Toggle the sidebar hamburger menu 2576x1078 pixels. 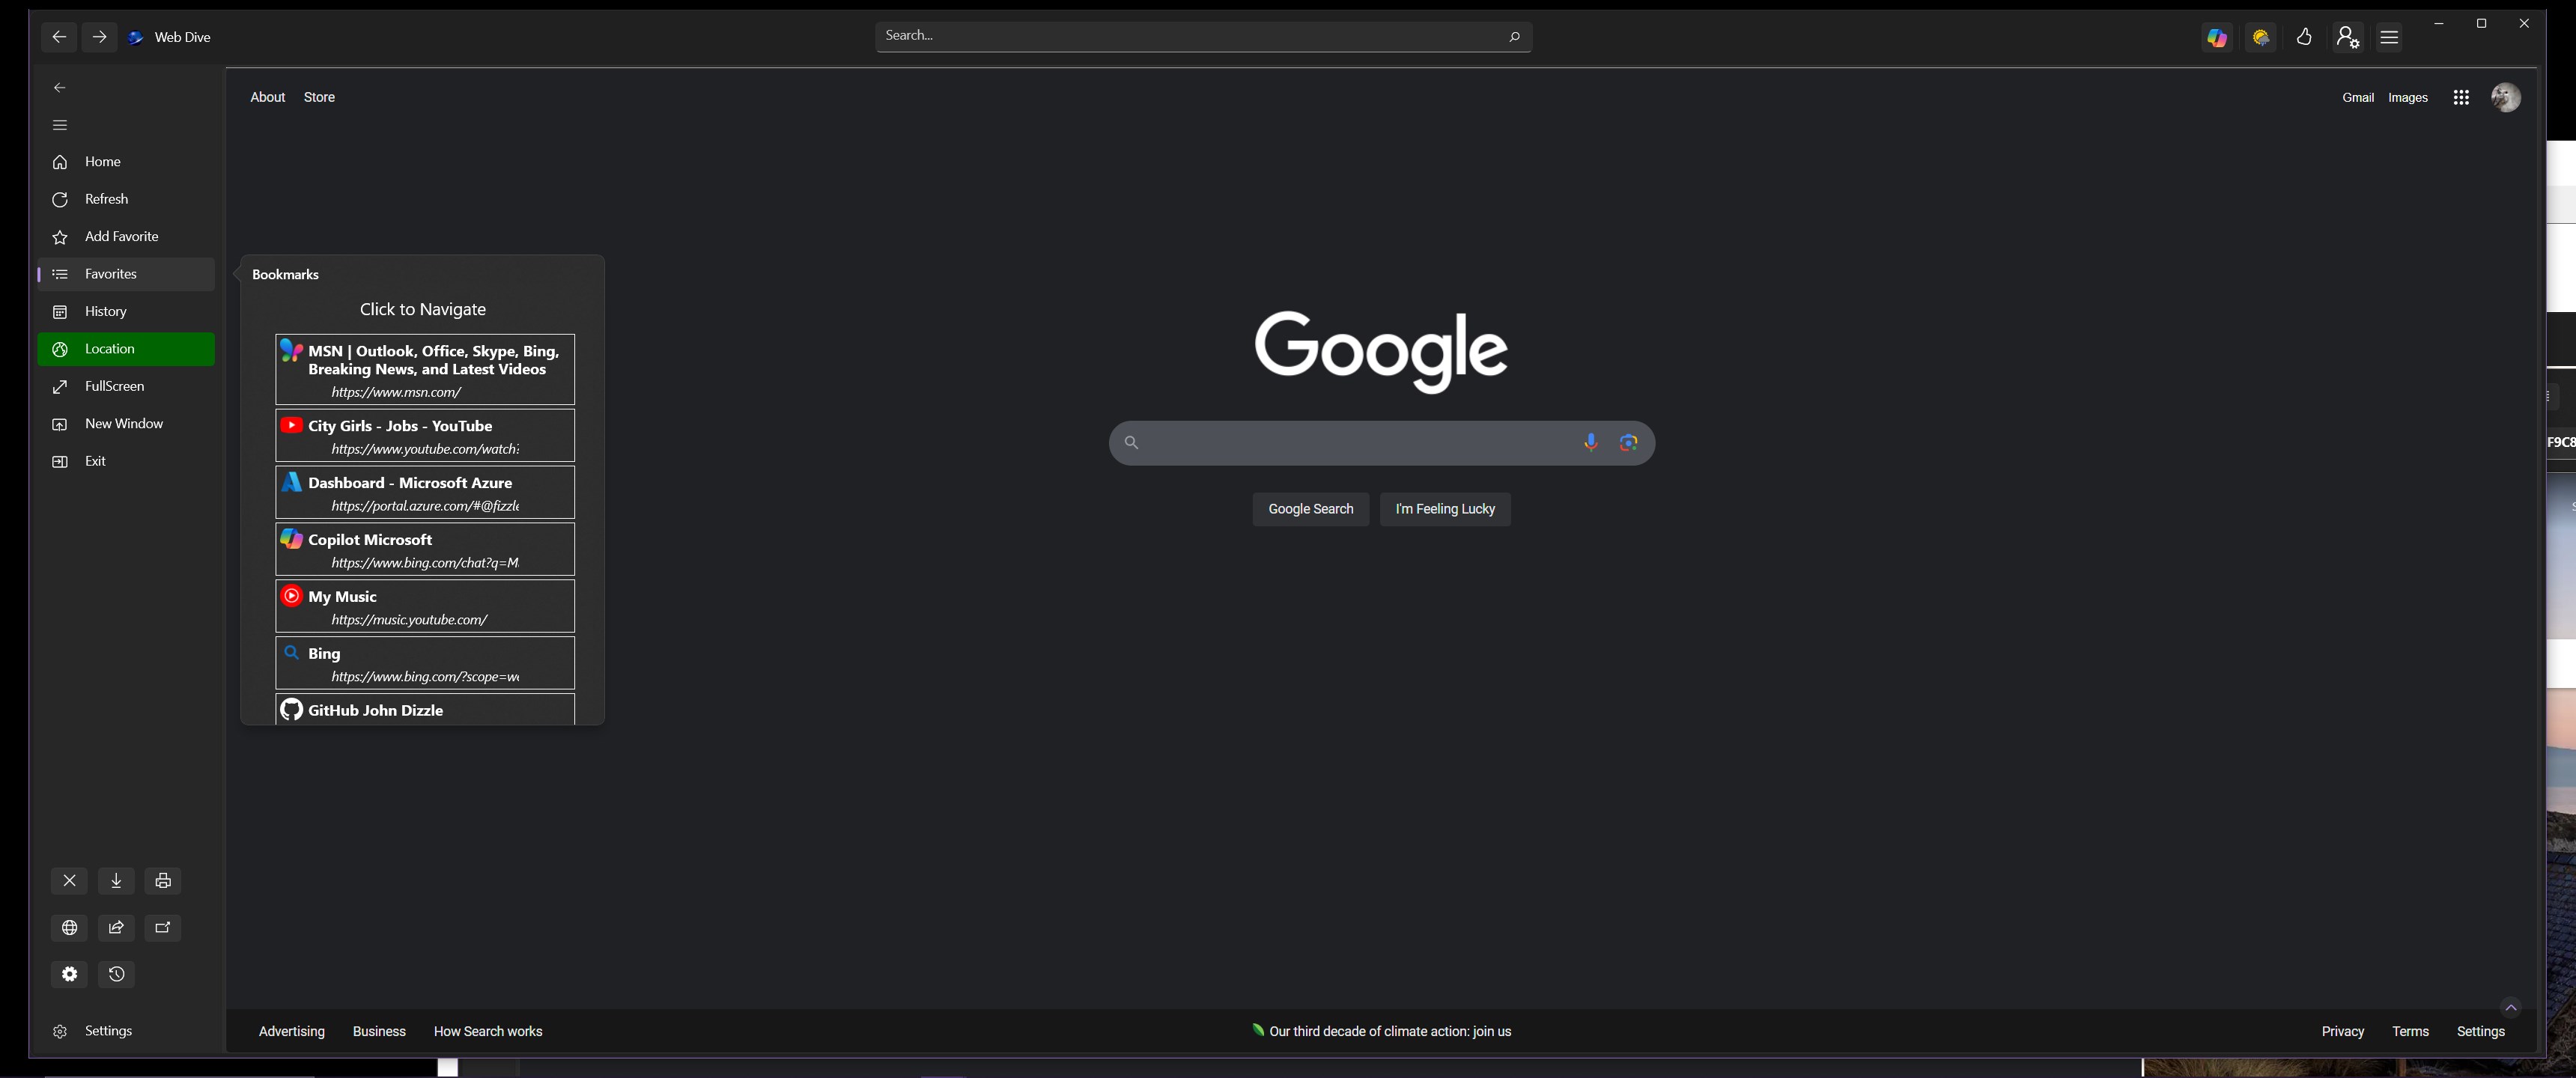pos(60,125)
